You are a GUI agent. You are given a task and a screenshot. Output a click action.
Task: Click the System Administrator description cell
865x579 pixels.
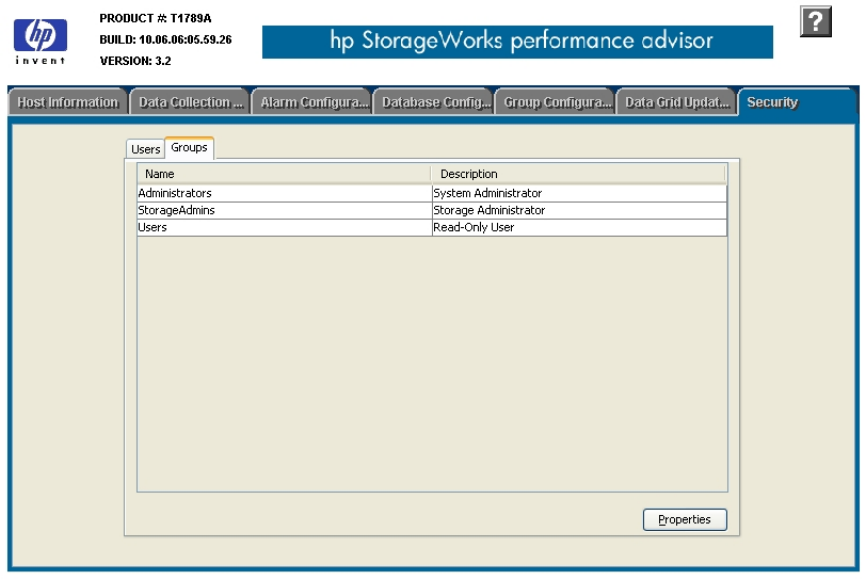pos(578,193)
